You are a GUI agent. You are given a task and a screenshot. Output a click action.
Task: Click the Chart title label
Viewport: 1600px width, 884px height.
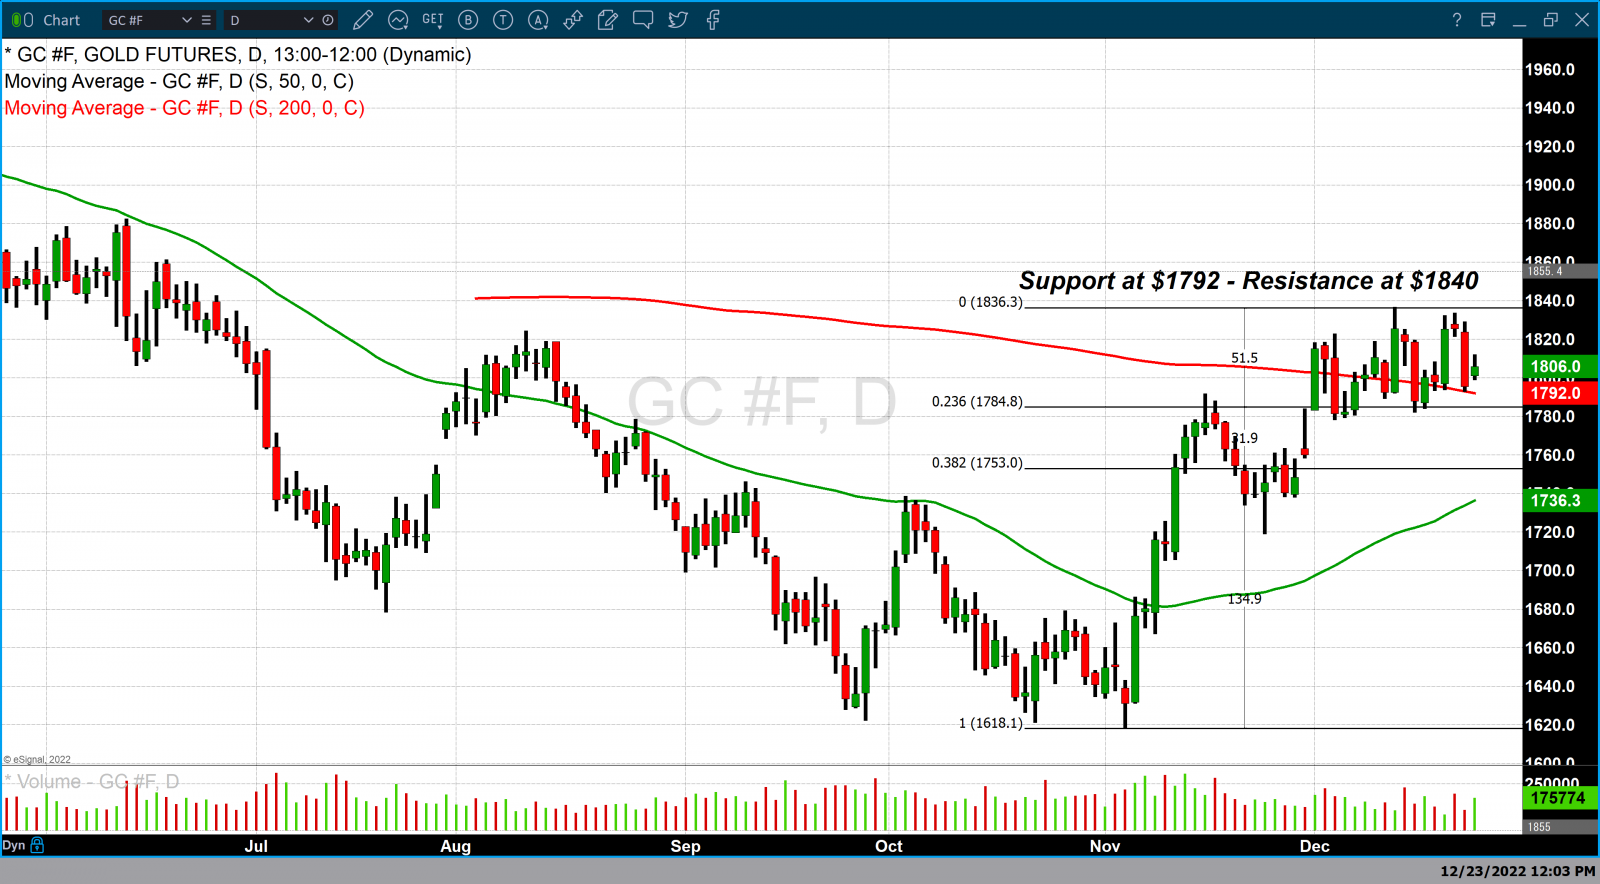pyautogui.click(x=61, y=20)
